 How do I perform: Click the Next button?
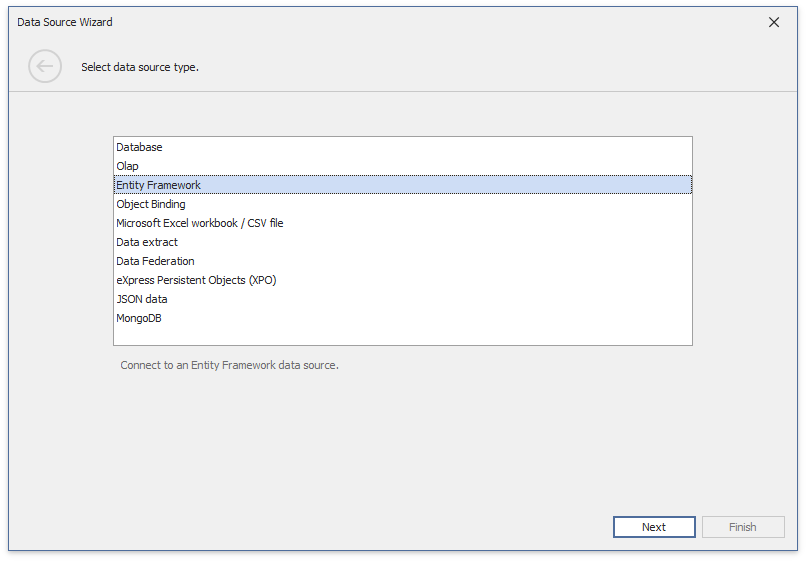(654, 527)
